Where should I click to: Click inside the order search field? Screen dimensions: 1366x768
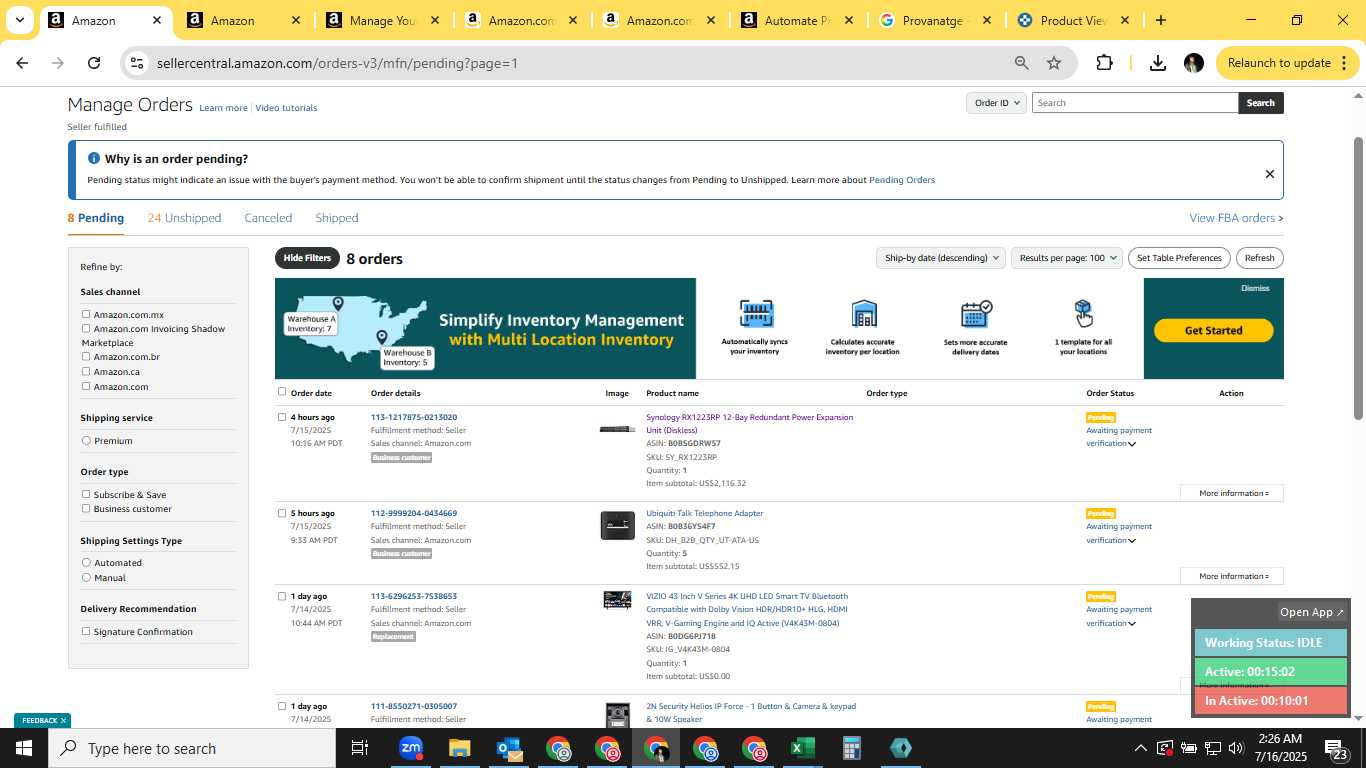[1135, 103]
